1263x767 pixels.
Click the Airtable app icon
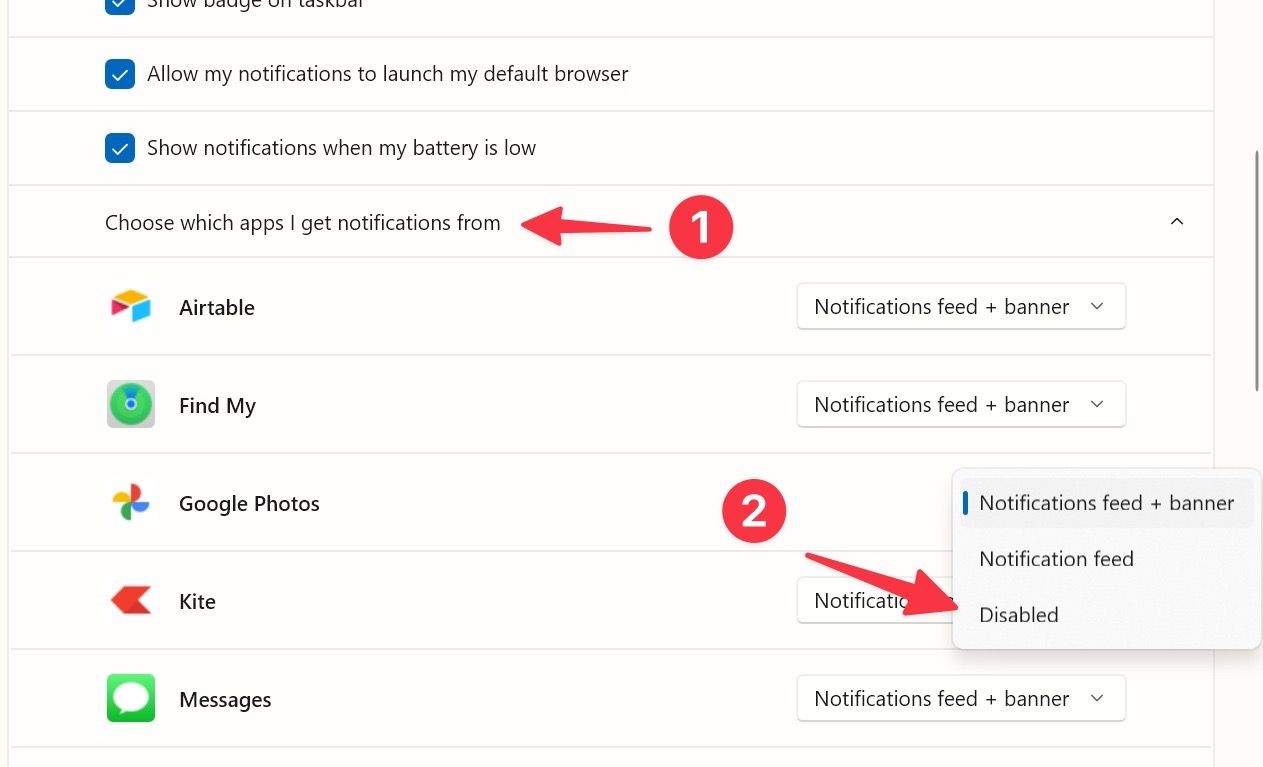click(x=130, y=307)
